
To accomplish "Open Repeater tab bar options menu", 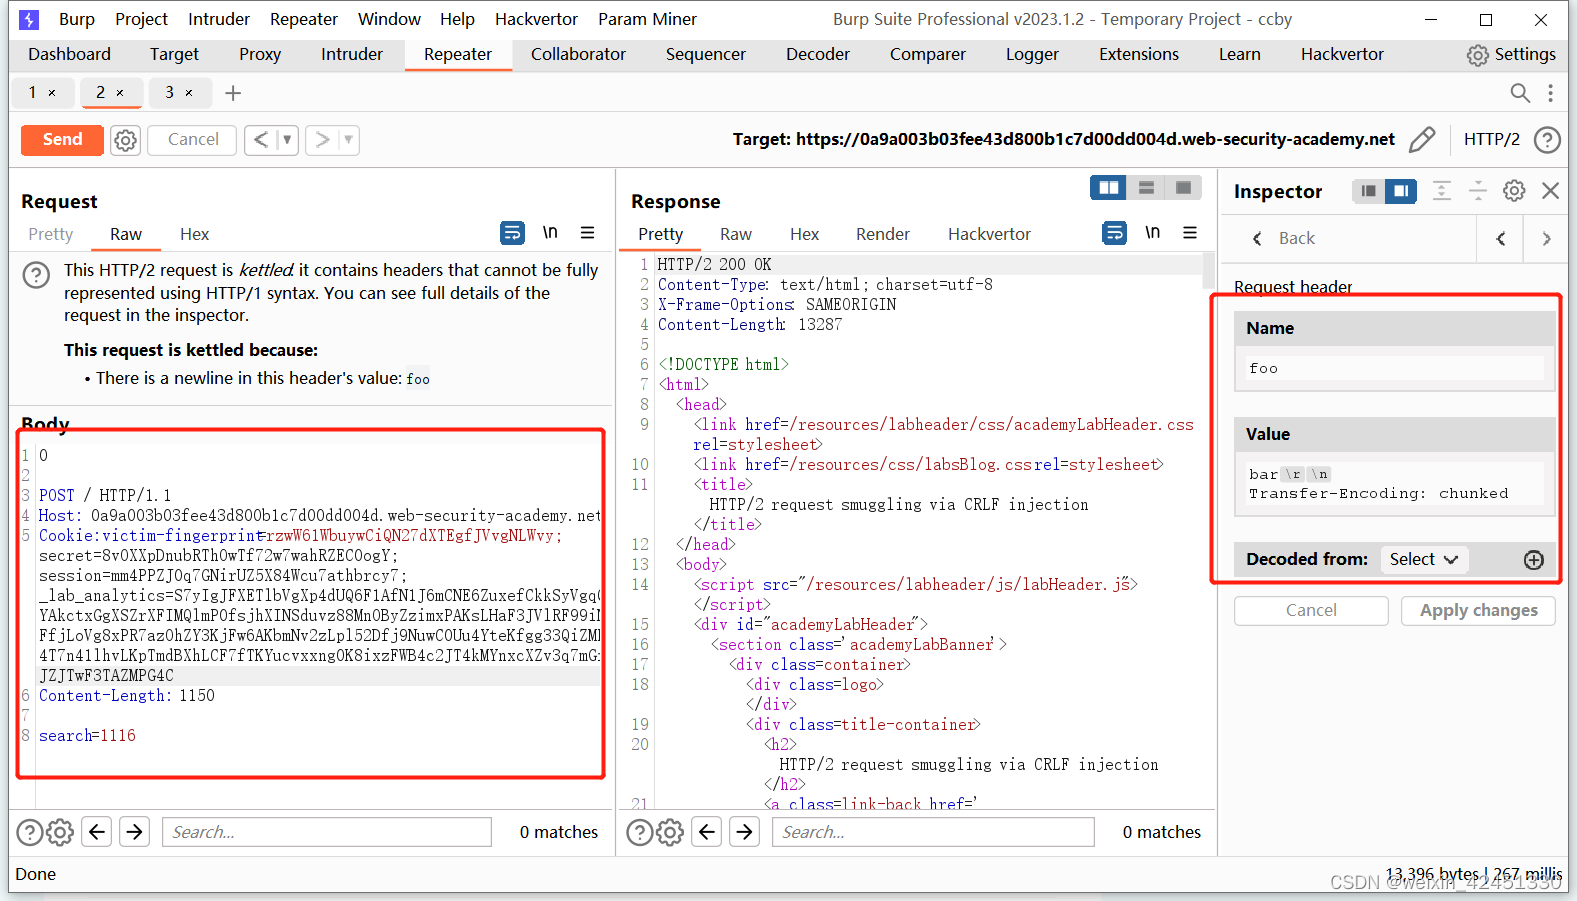I will [x=1551, y=93].
